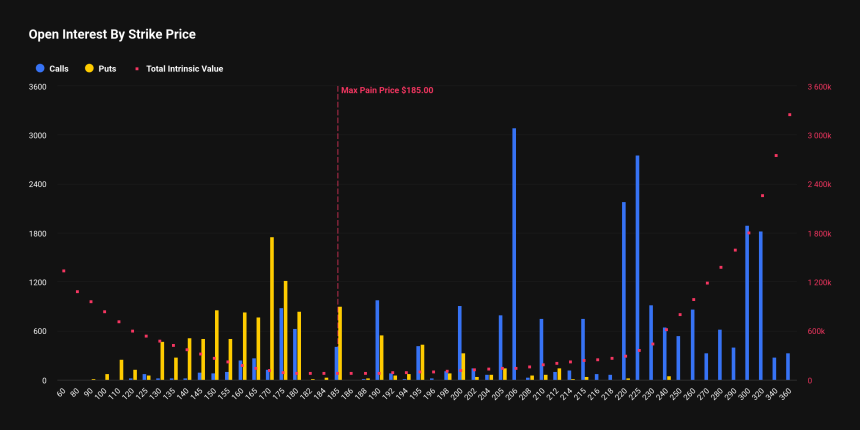Viewport: 860px width, 430px height.
Task: Click the 3 600k right axis label
Action: pyautogui.click(x=820, y=87)
